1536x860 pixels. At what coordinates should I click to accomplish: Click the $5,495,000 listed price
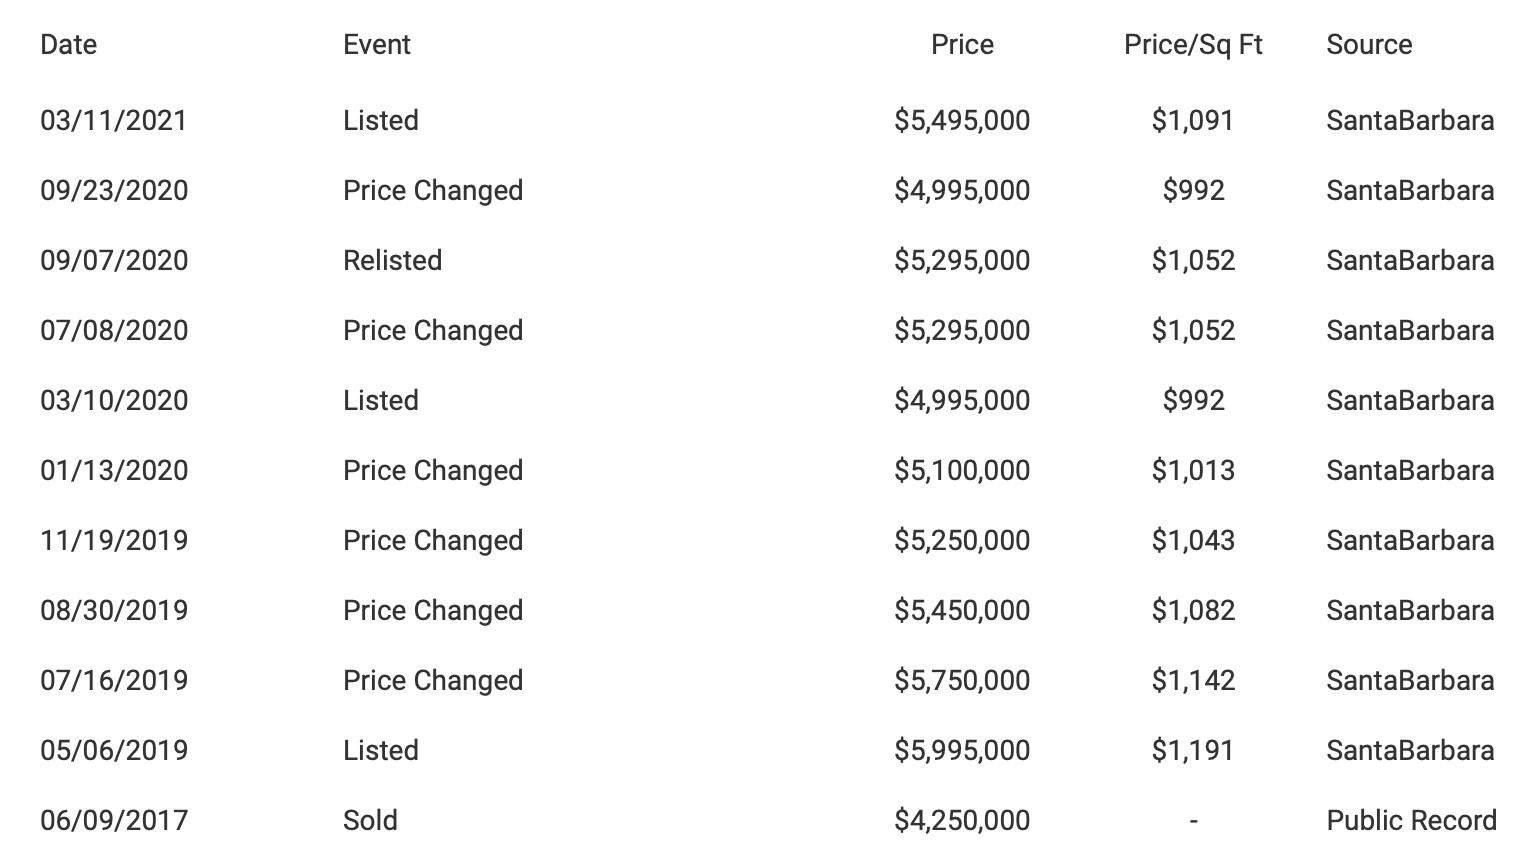coord(962,121)
